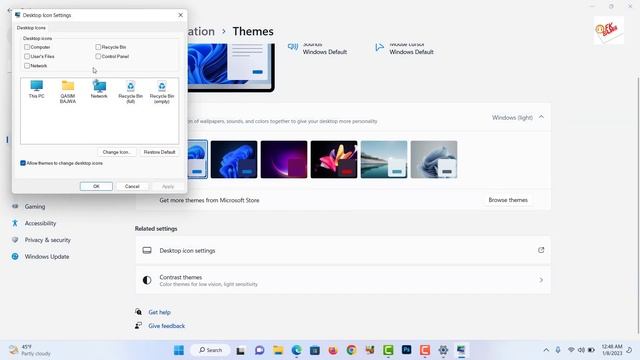The image size is (640, 360).
Task: Click the Contrast themes half-circle icon
Action: pos(147,280)
